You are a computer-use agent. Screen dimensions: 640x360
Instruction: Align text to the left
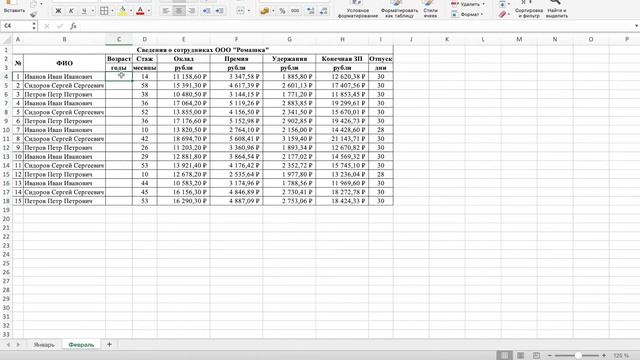tap(166, 11)
